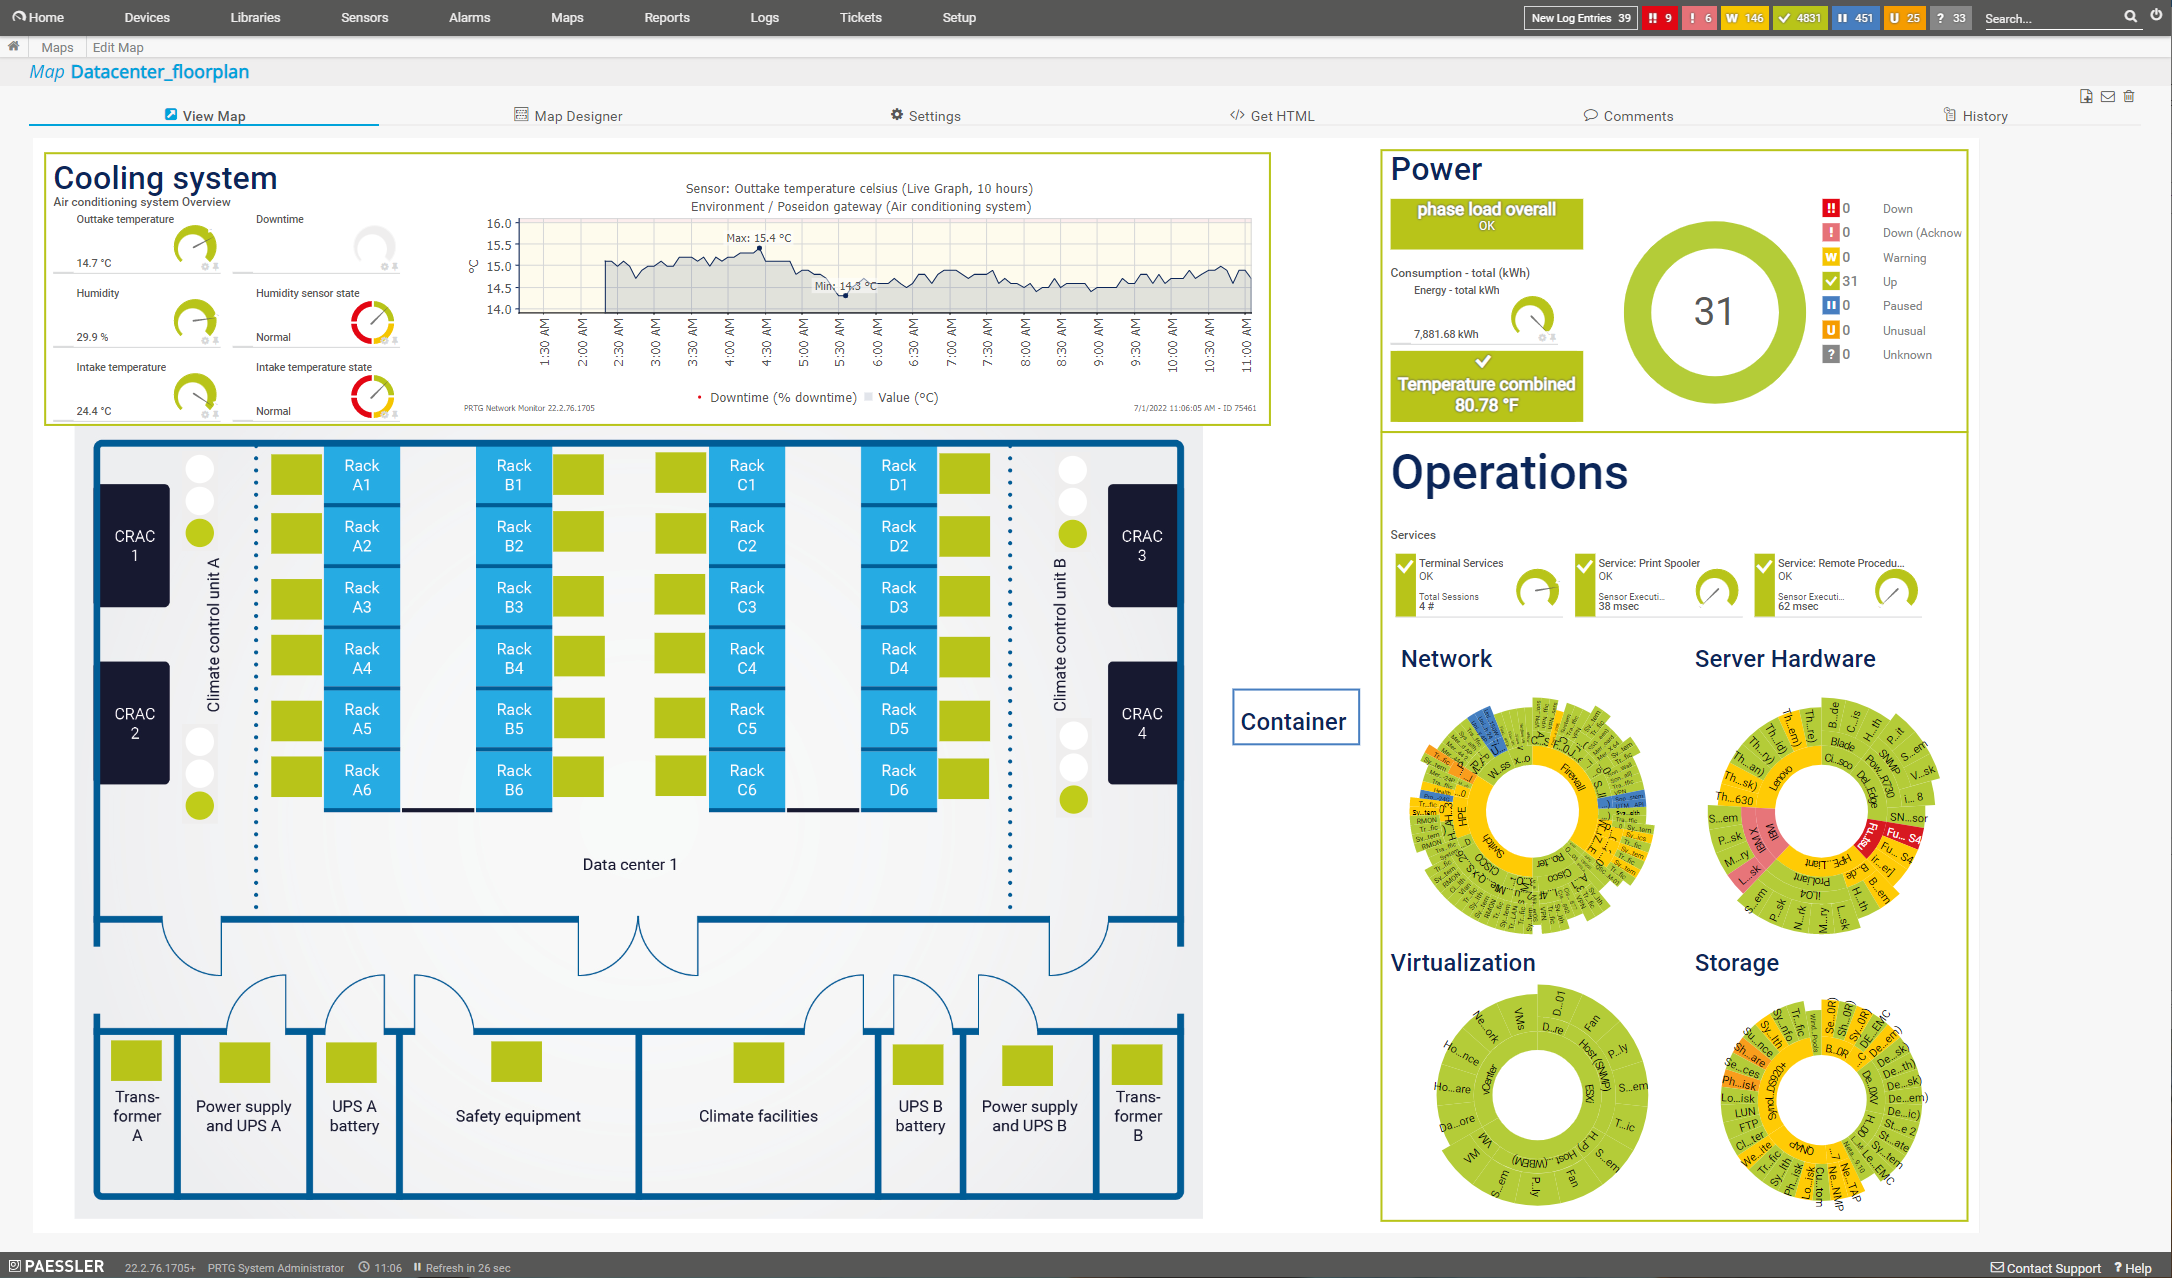Open the alarms icon showing 9 down sensors
2172x1278 pixels.
tap(1659, 17)
